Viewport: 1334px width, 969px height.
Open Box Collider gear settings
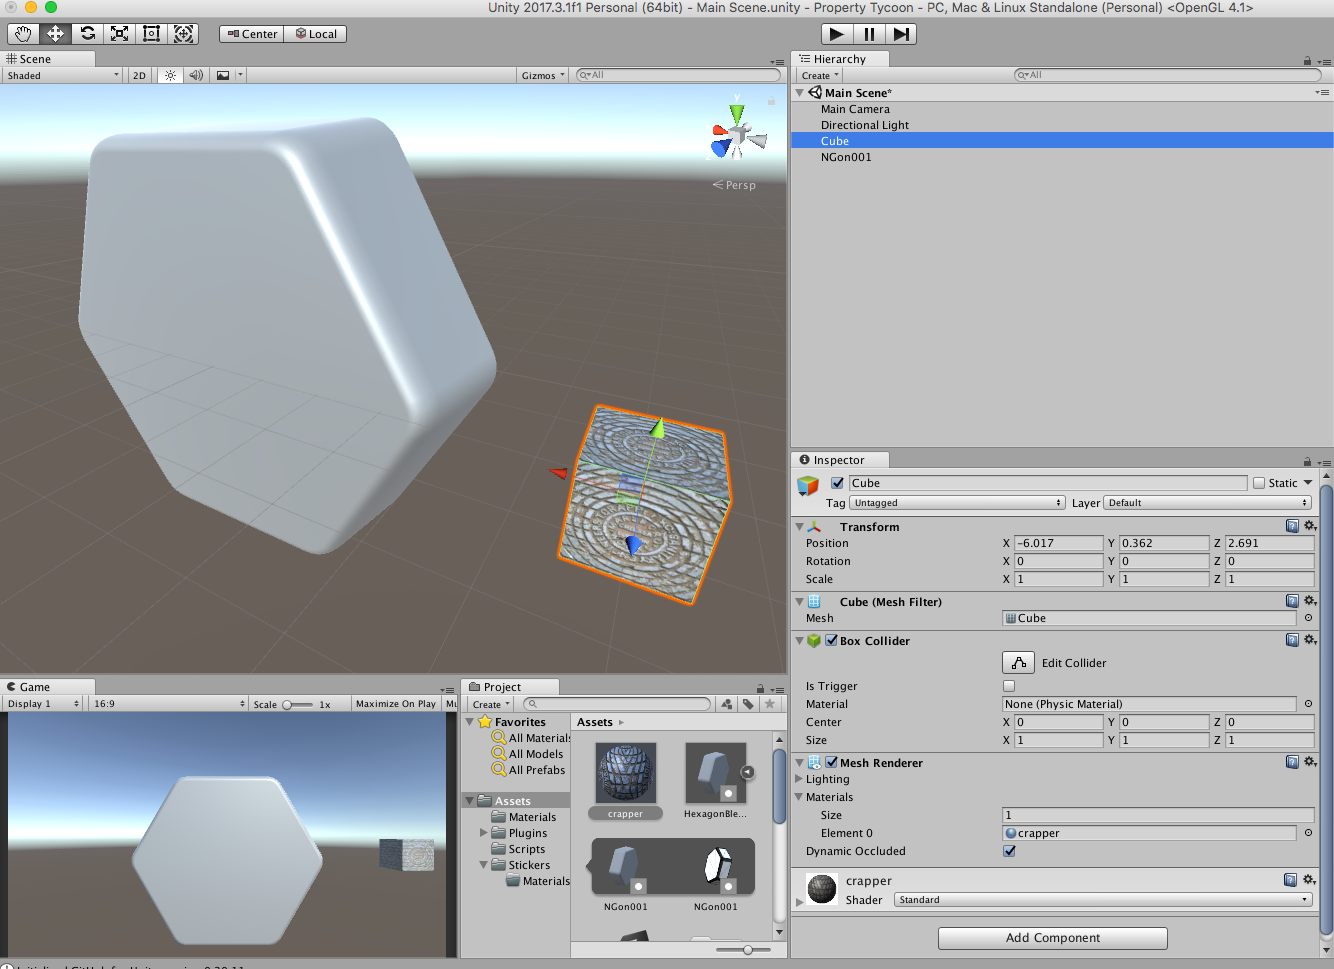tap(1310, 640)
